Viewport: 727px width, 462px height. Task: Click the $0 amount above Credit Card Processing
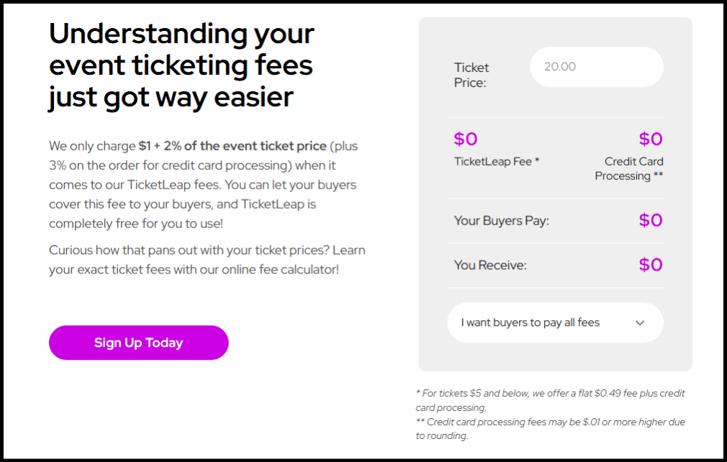650,139
